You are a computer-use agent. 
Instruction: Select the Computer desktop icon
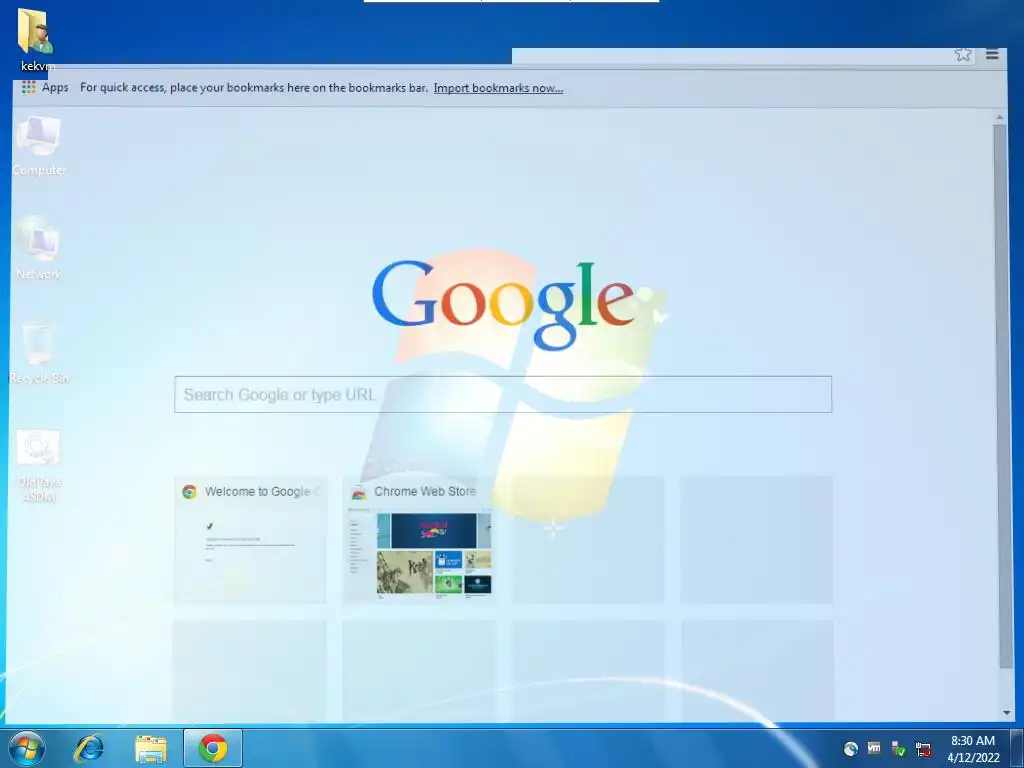coord(39,146)
